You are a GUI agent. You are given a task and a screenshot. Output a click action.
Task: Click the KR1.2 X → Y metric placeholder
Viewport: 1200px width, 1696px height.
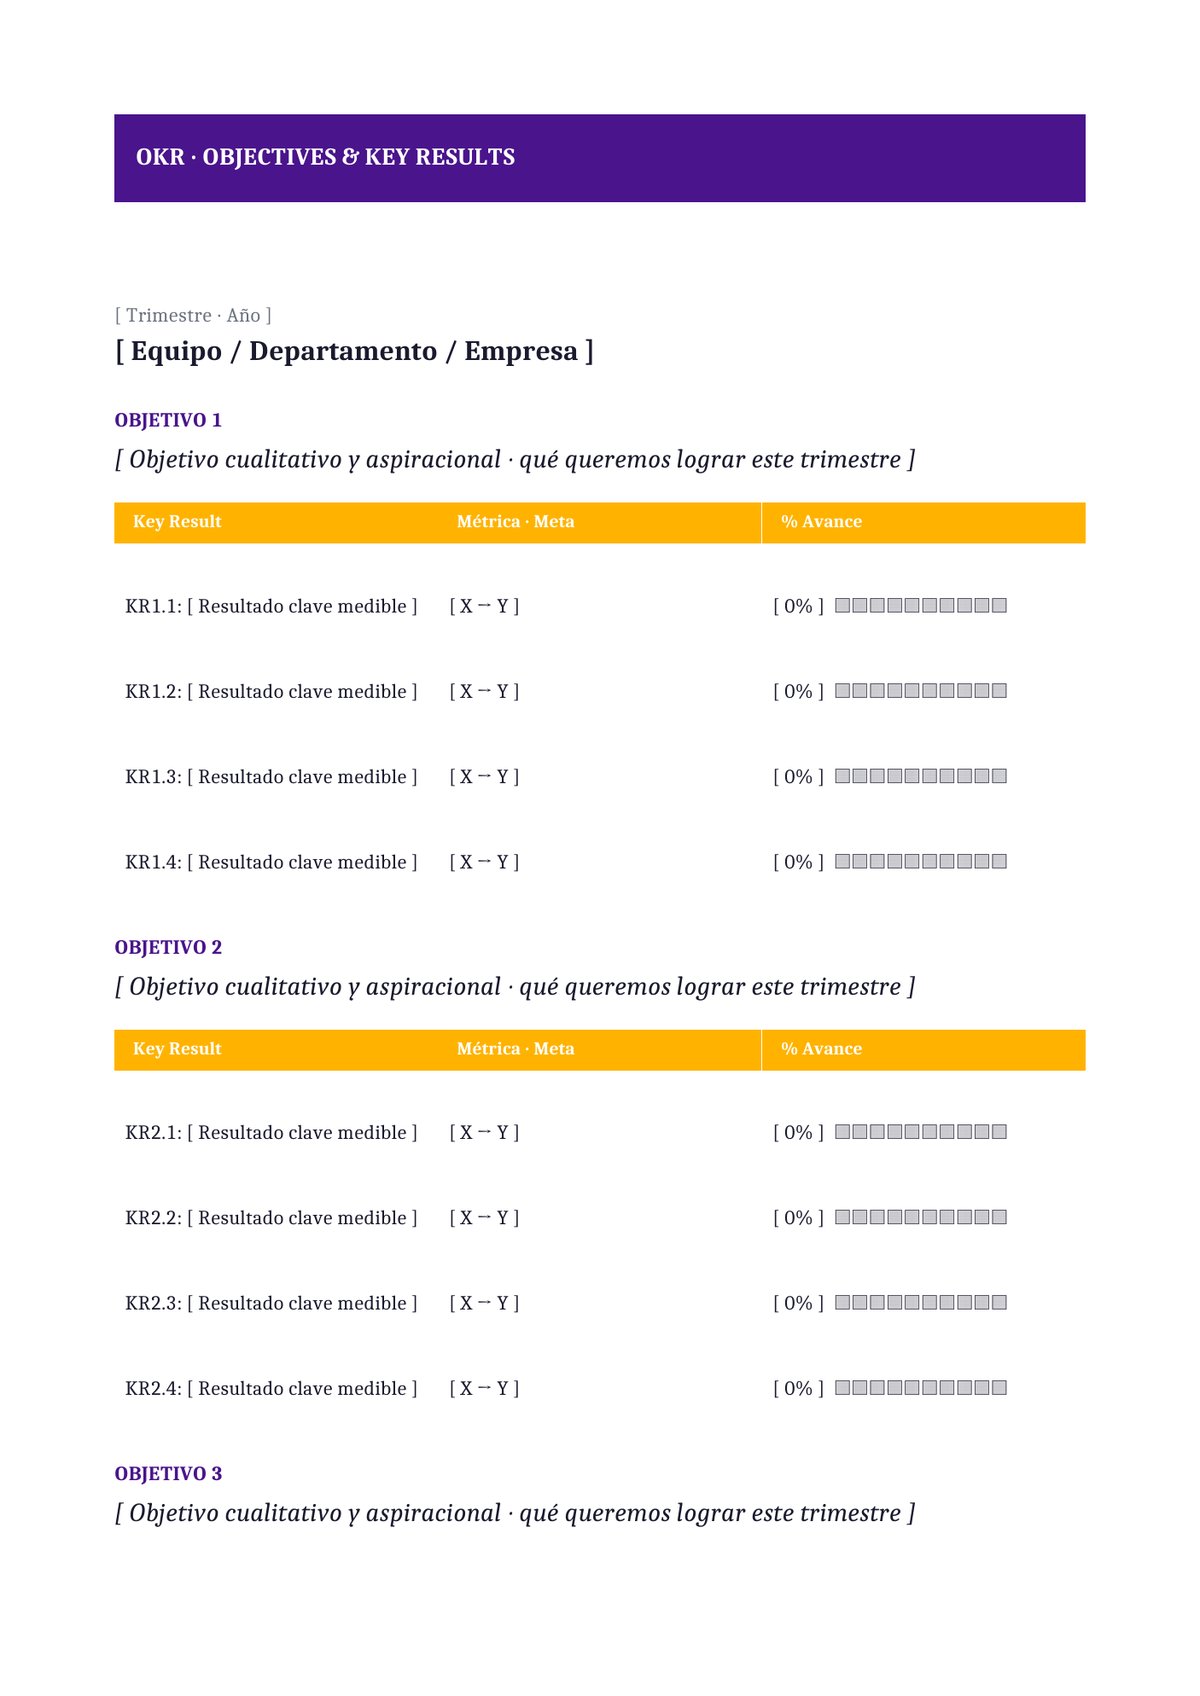point(484,691)
